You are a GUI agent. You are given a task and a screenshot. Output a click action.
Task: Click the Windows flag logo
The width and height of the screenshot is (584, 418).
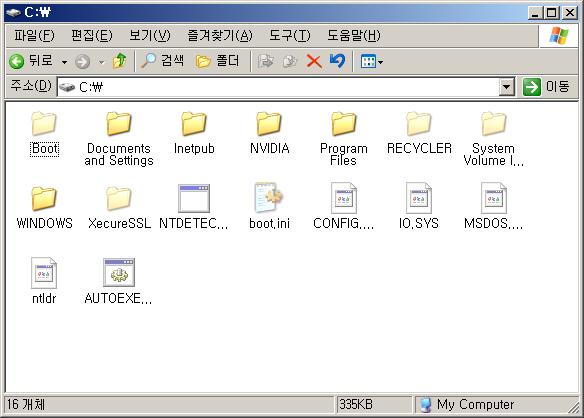click(559, 36)
